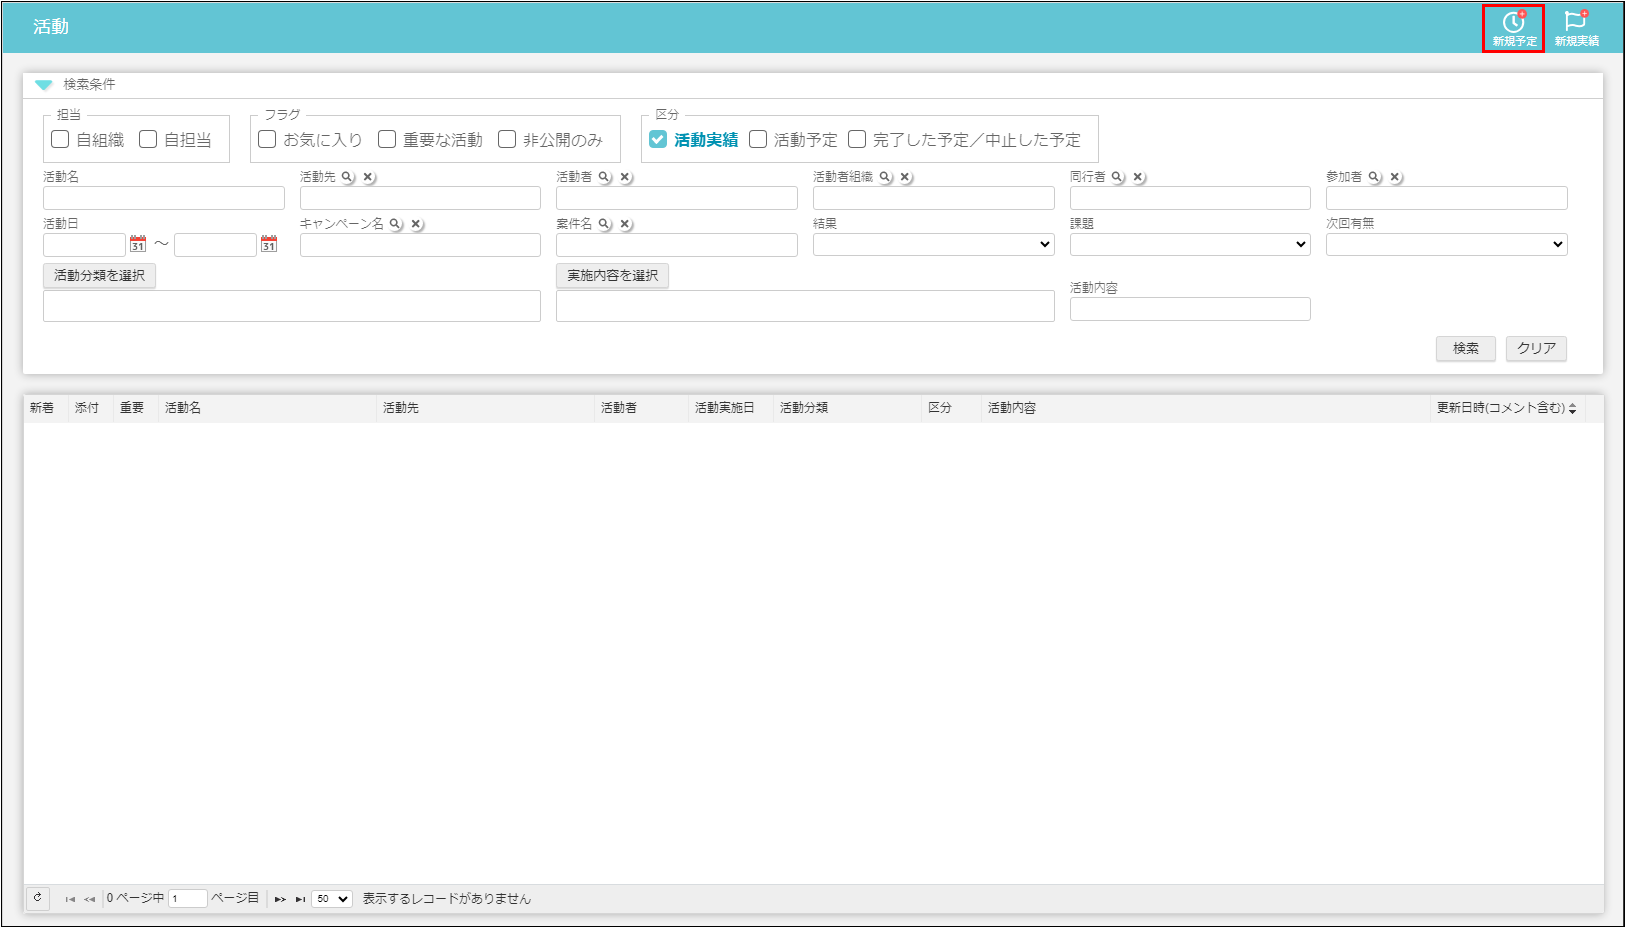The height and width of the screenshot is (927, 1625).
Task: Focus the 参加者 text field
Action: coord(1446,198)
